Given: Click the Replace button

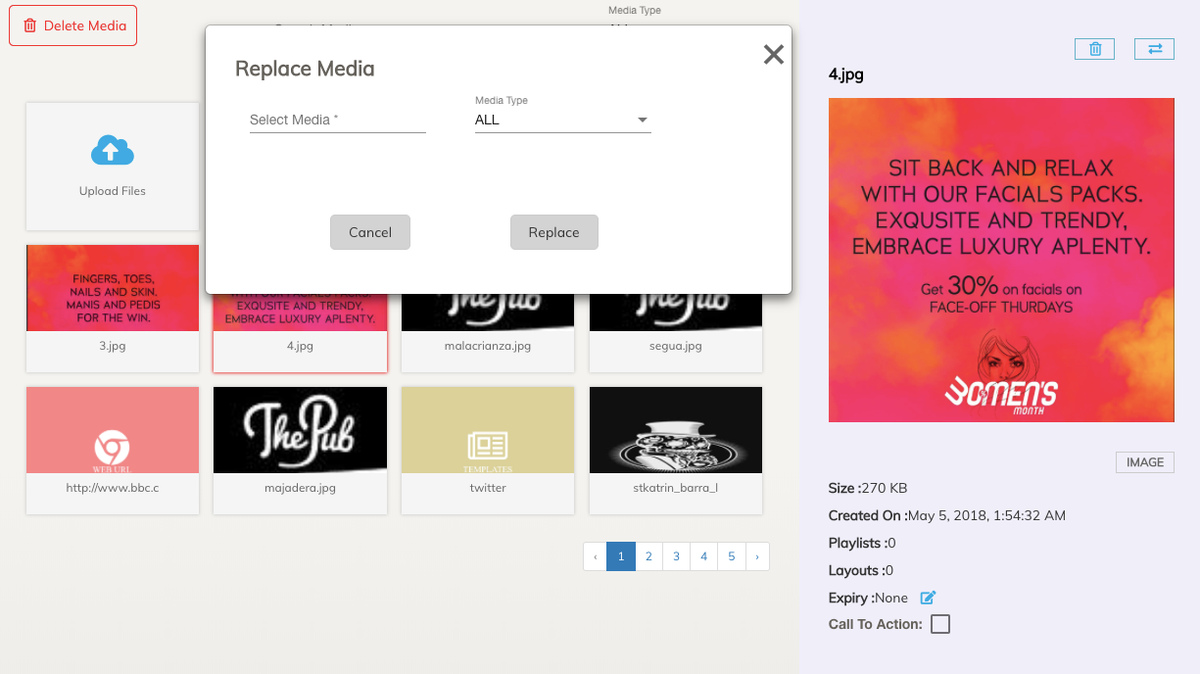Looking at the screenshot, I should 554,232.
